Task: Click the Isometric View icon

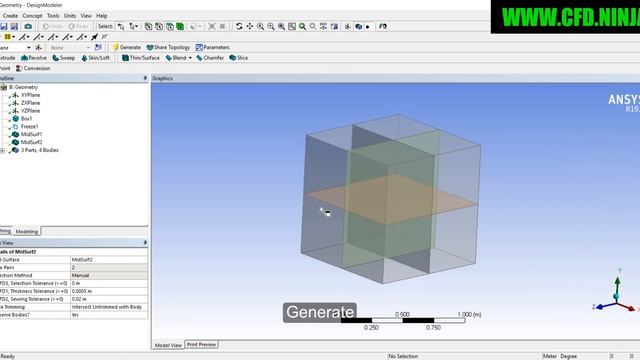Action: click(x=323, y=27)
